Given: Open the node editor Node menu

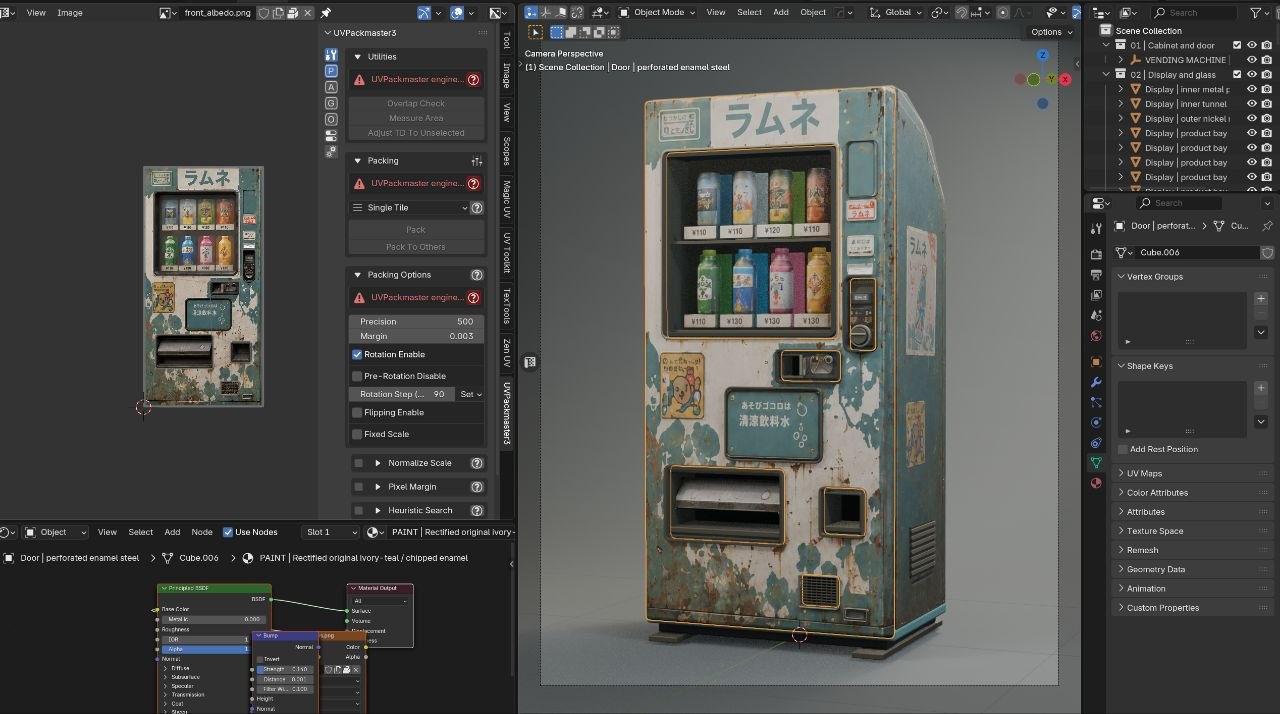Looking at the screenshot, I should 202,532.
